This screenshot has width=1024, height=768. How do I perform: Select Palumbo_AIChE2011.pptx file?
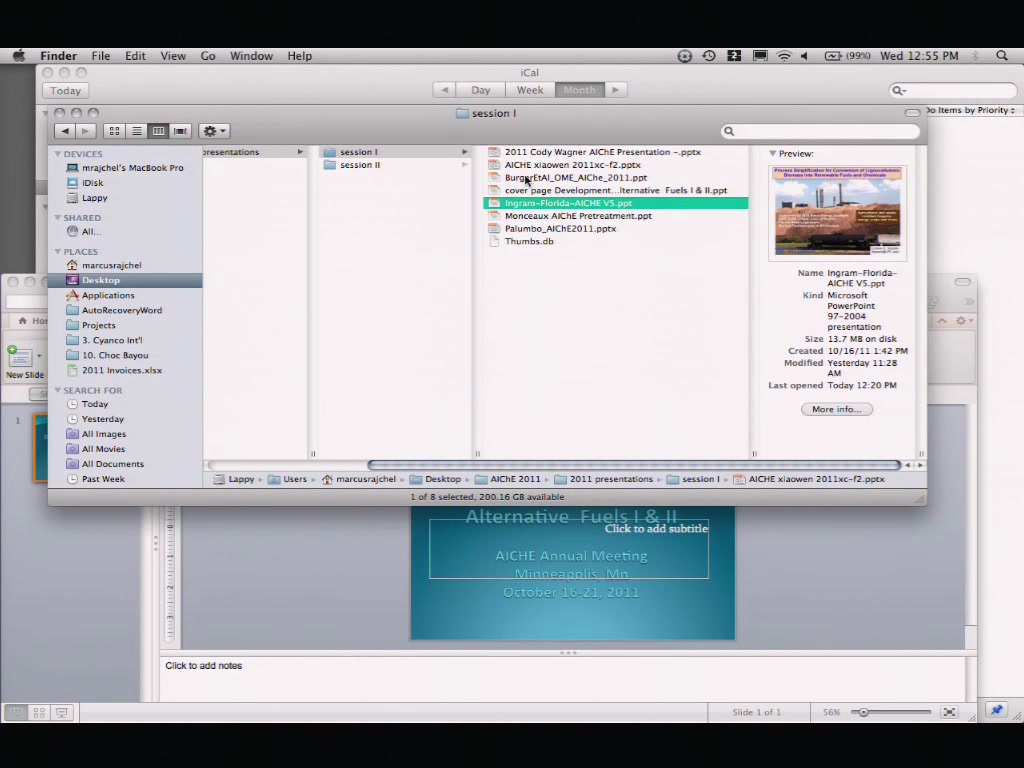point(560,229)
